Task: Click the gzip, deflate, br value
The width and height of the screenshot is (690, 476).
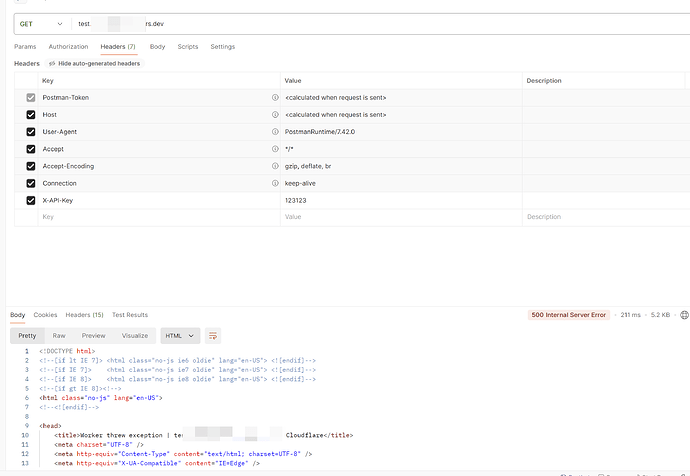Action: 308,166
